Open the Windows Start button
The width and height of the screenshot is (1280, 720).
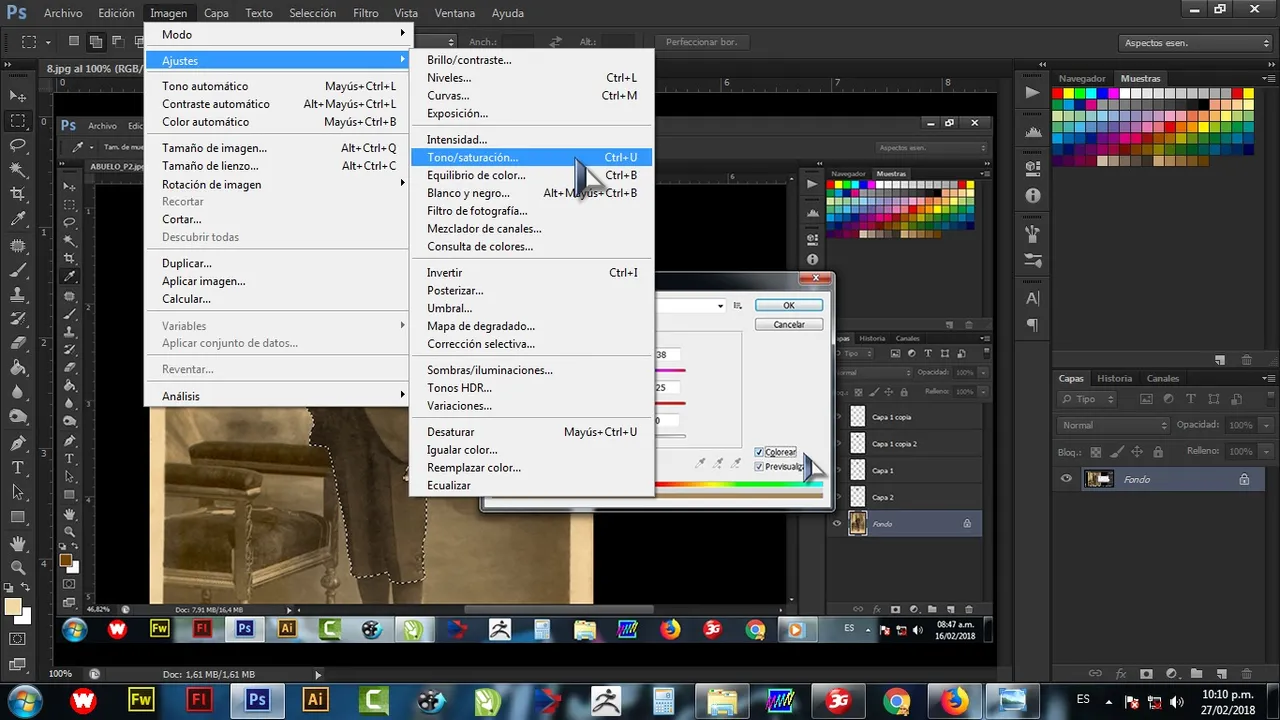pyautogui.click(x=23, y=700)
